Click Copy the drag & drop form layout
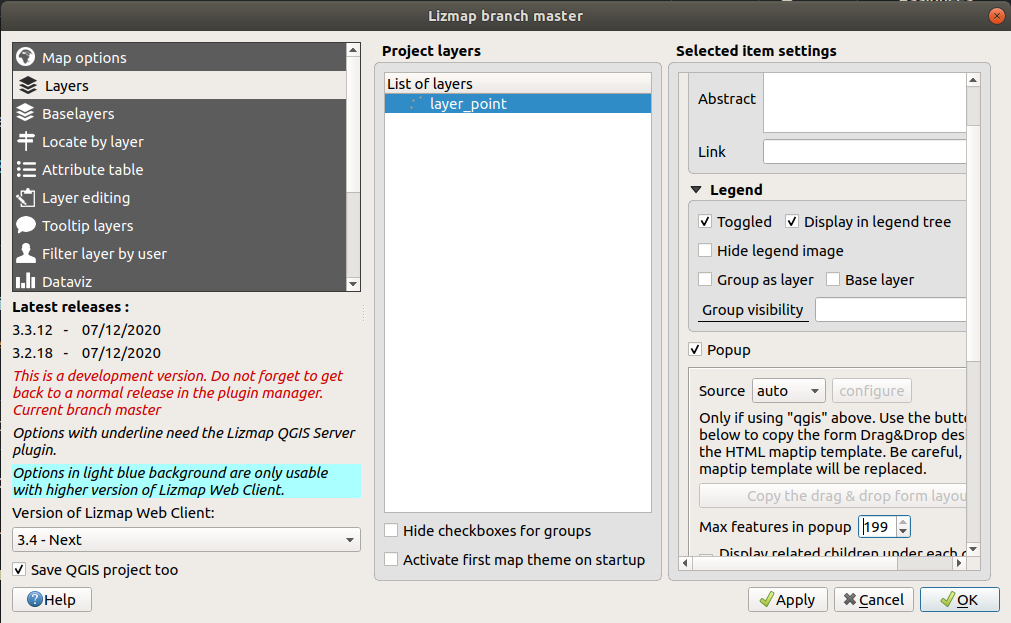Screen dimensions: 1011x623 (x=832, y=495)
